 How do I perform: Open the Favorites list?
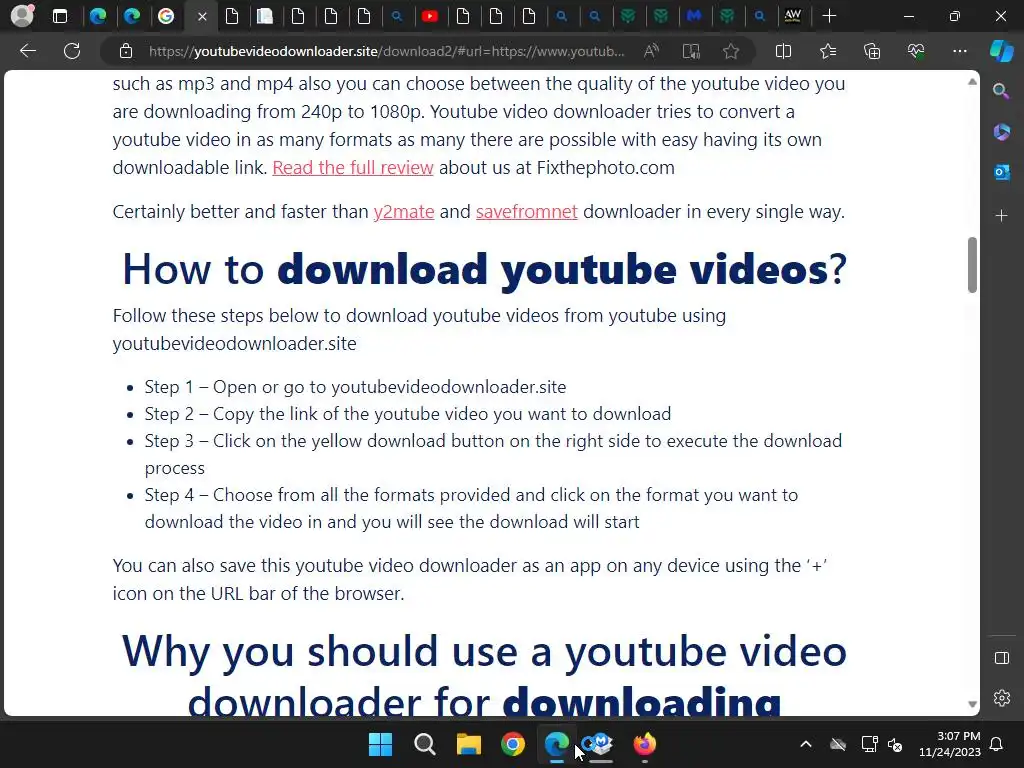pyautogui.click(x=827, y=51)
